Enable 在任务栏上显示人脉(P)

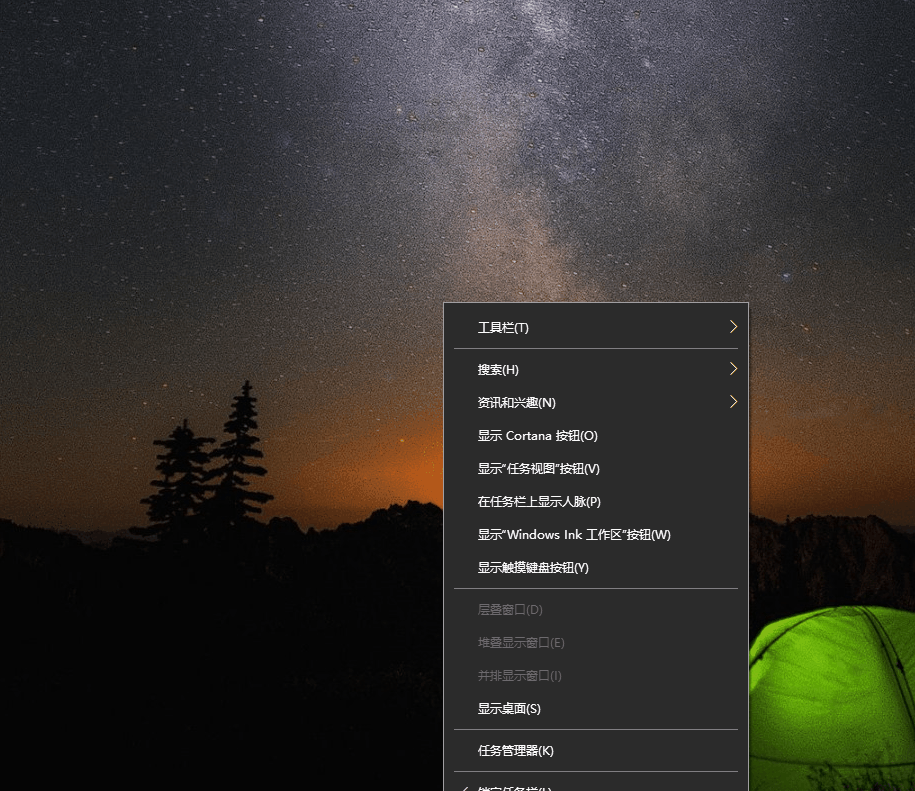538,502
